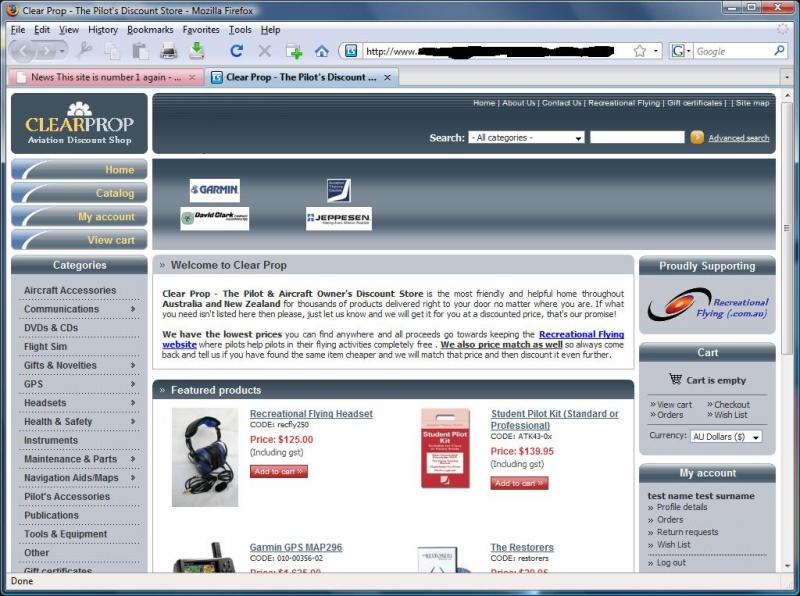Click the wrench tools toolbar icon
This screenshot has height=596, width=800.
[x=85, y=51]
